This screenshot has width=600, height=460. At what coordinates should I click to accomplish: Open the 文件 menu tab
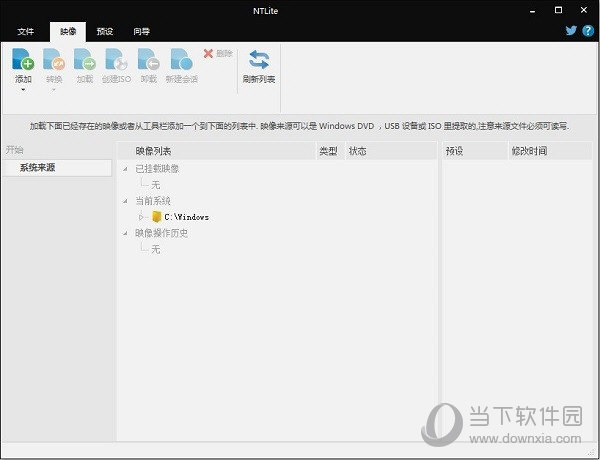(x=26, y=31)
